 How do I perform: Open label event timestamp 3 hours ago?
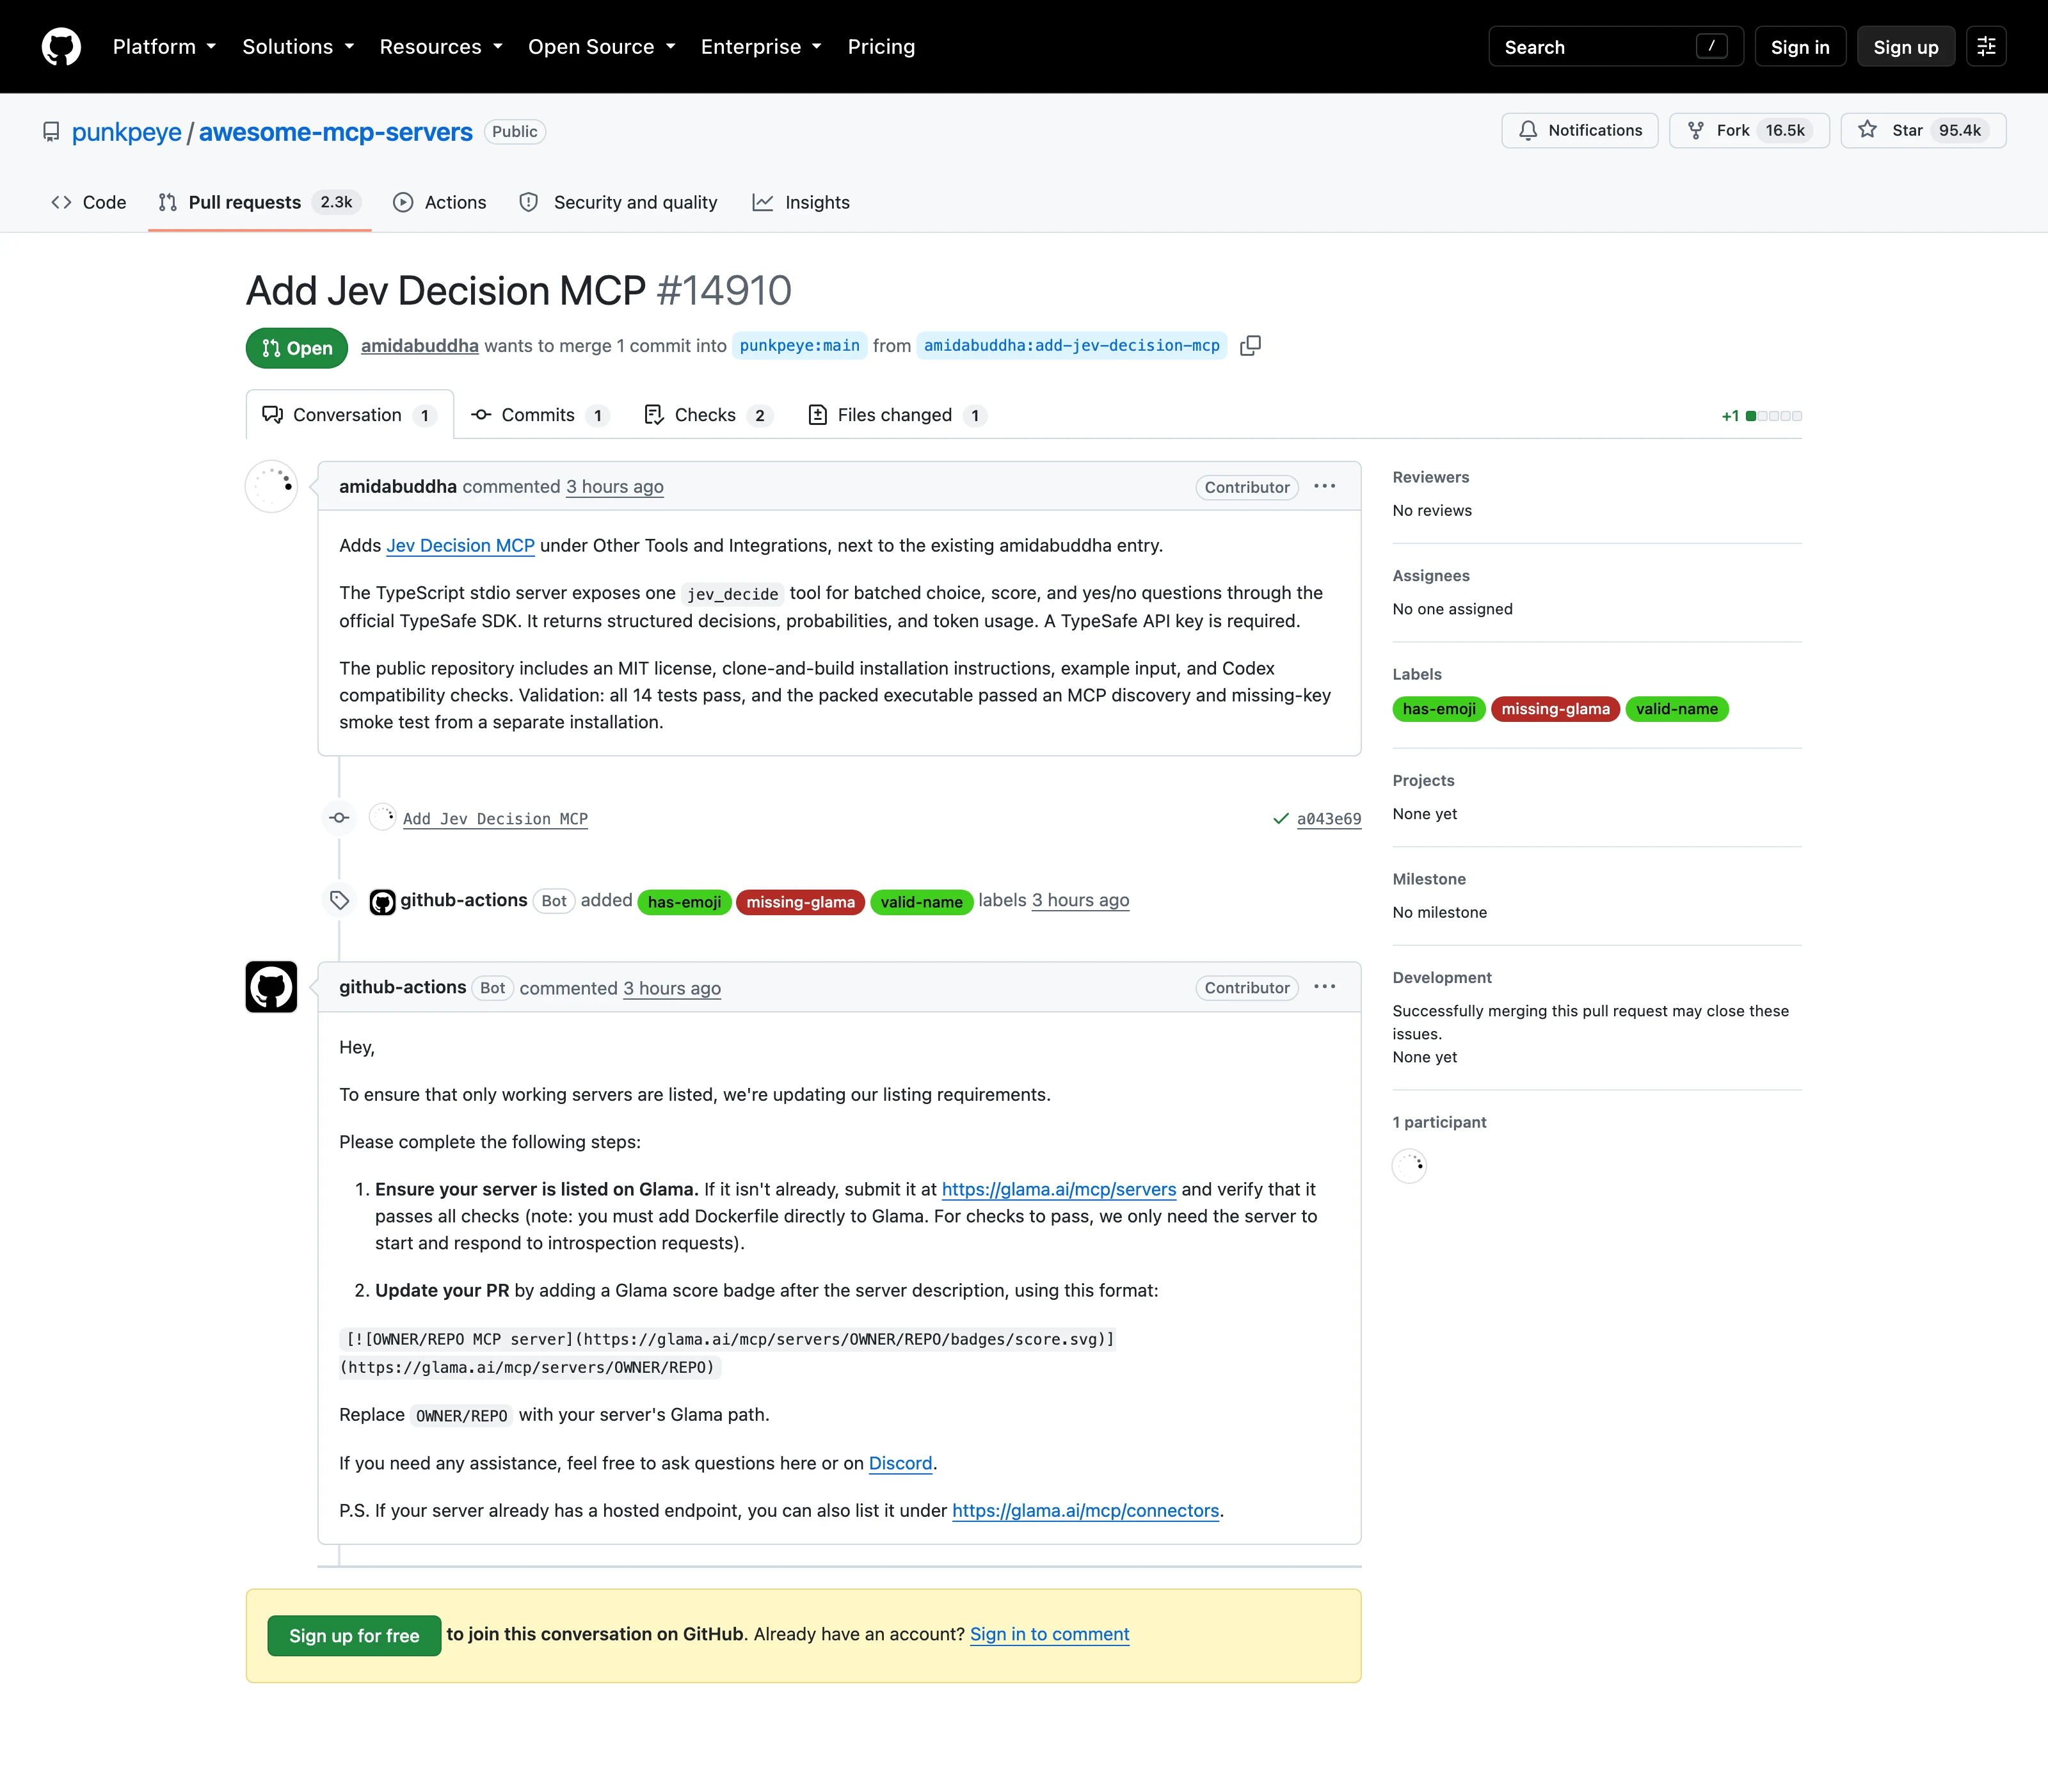click(x=1081, y=900)
